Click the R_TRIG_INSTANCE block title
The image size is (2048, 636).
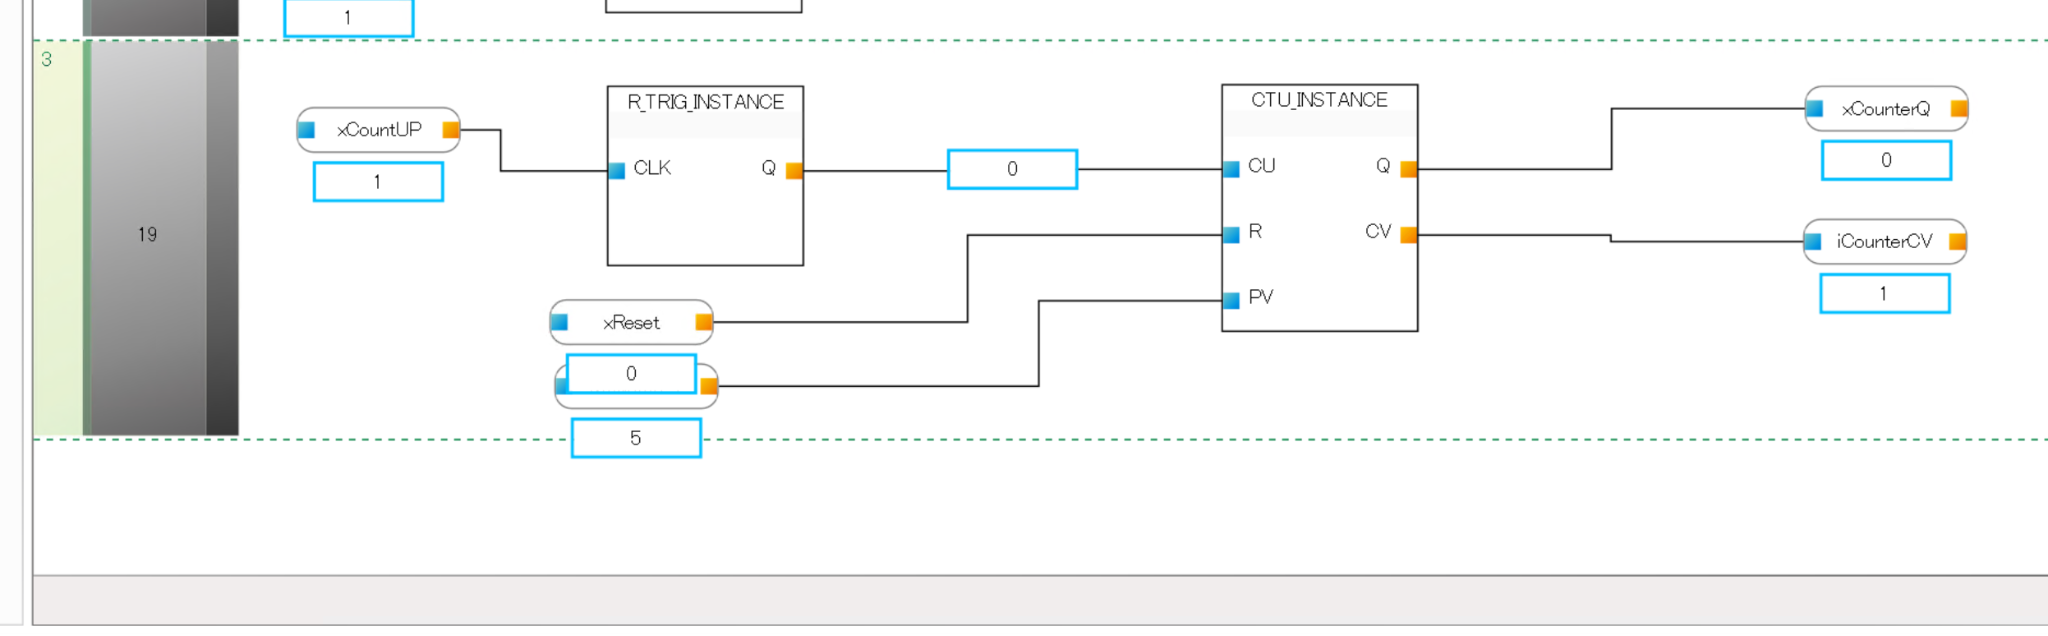(705, 102)
